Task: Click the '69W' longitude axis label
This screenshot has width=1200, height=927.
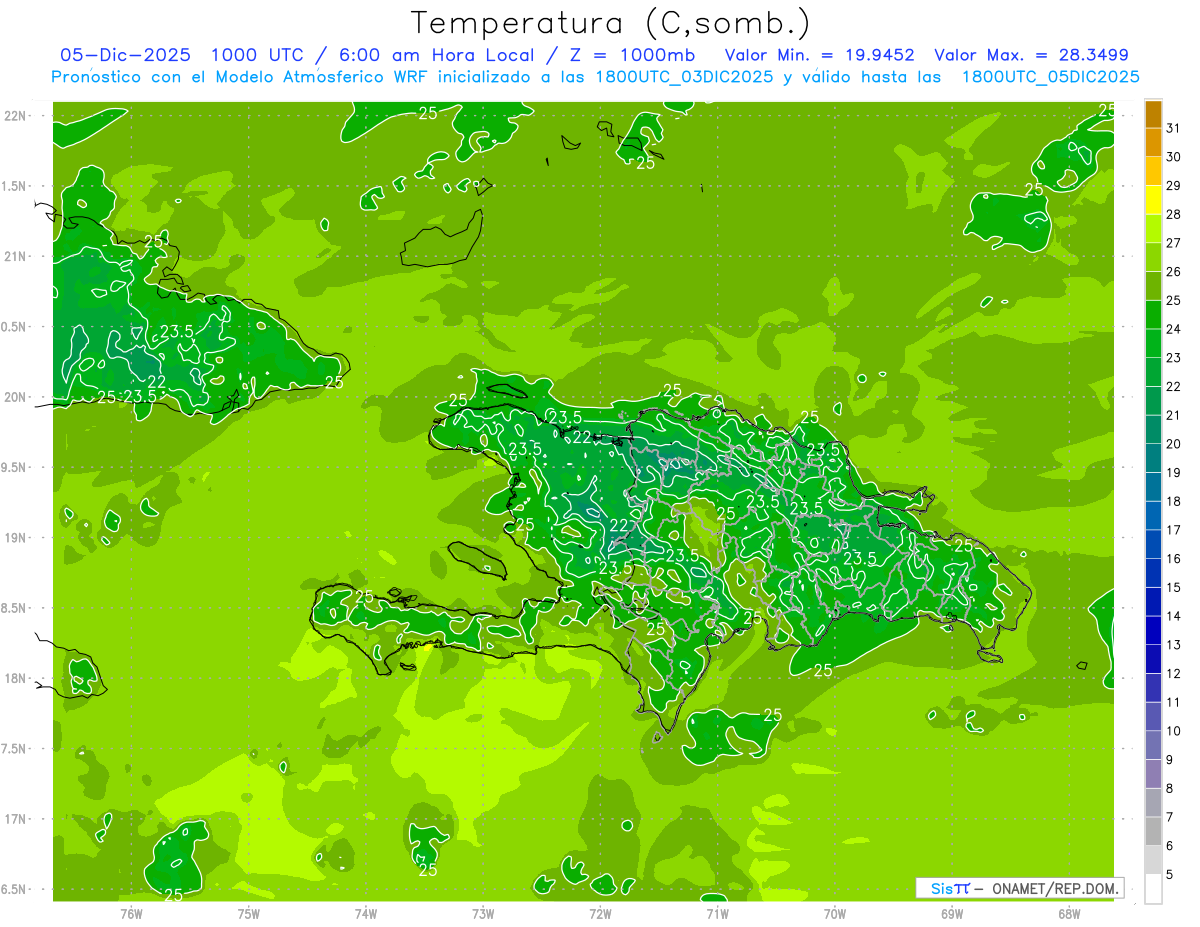Action: 952,914
